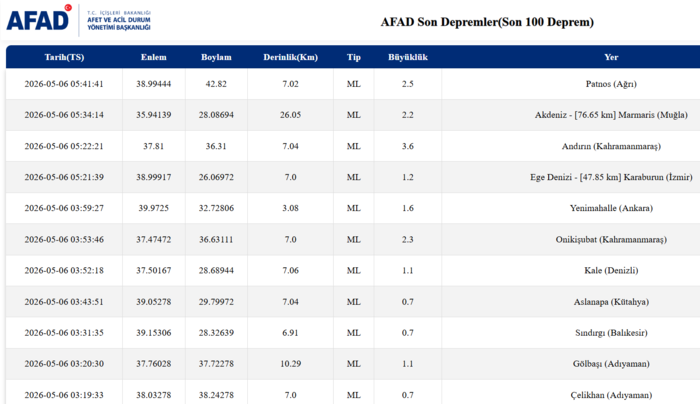700x404 pixels.
Task: Click latitude value 39.05278
Action: point(154,302)
